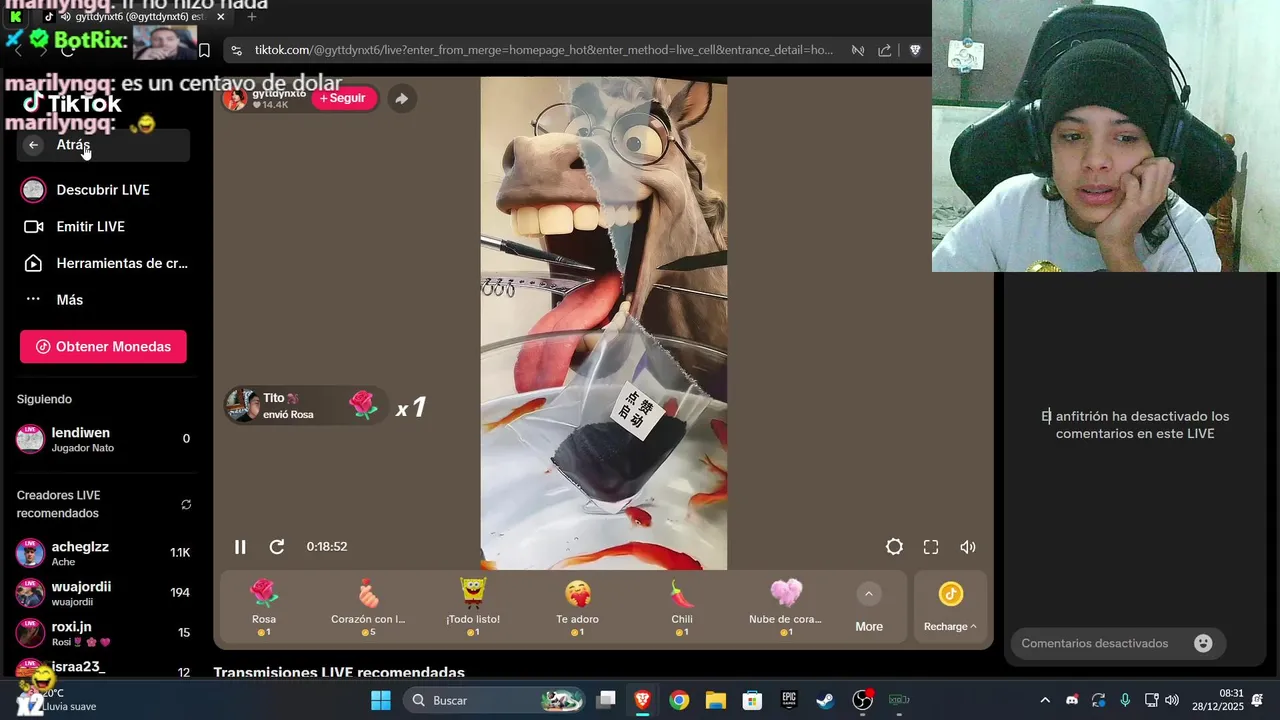Open the site settings icon in the address bar
This screenshot has height=720, width=1280.
(x=236, y=50)
